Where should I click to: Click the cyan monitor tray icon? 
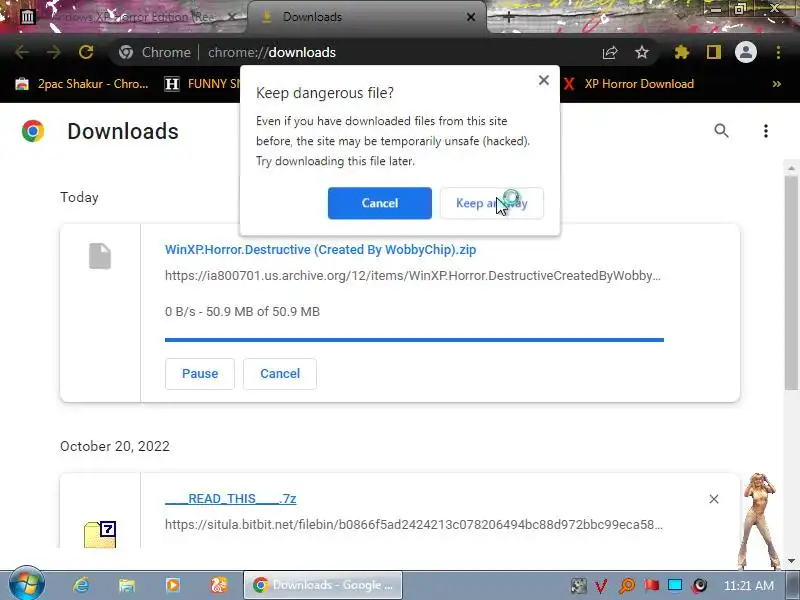coord(675,585)
